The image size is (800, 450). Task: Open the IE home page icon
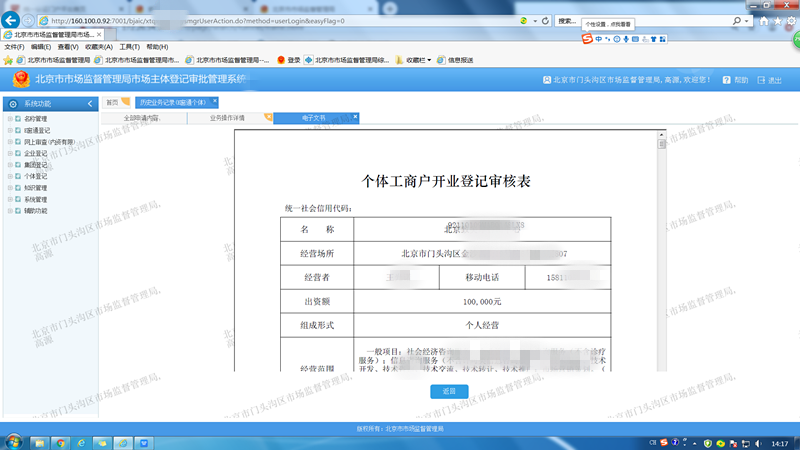(x=764, y=20)
